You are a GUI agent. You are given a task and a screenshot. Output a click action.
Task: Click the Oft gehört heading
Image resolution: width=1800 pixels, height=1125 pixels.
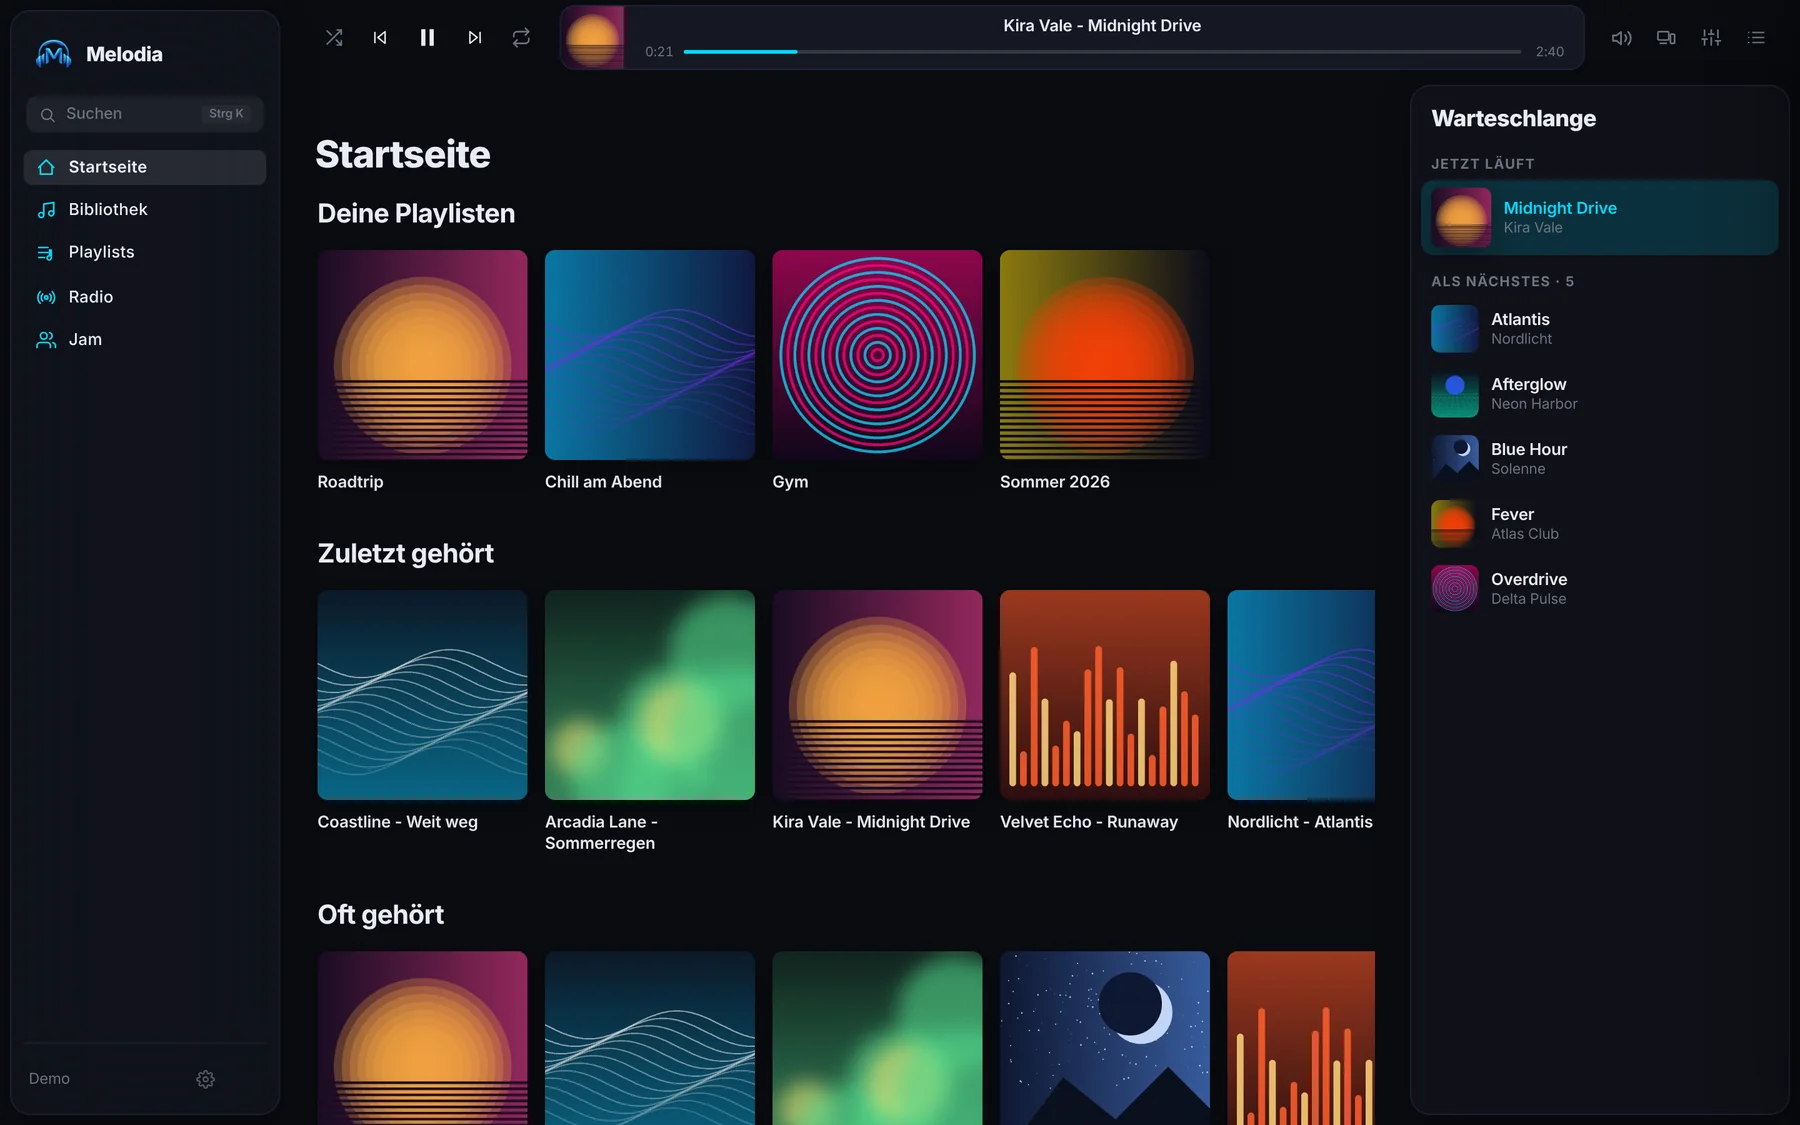[x=380, y=915]
